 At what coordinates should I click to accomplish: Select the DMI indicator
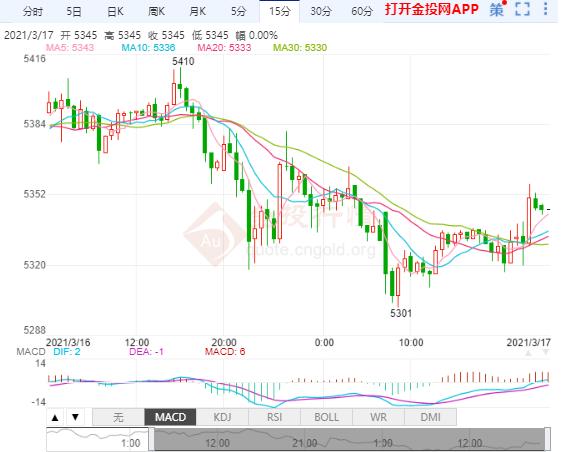431,417
